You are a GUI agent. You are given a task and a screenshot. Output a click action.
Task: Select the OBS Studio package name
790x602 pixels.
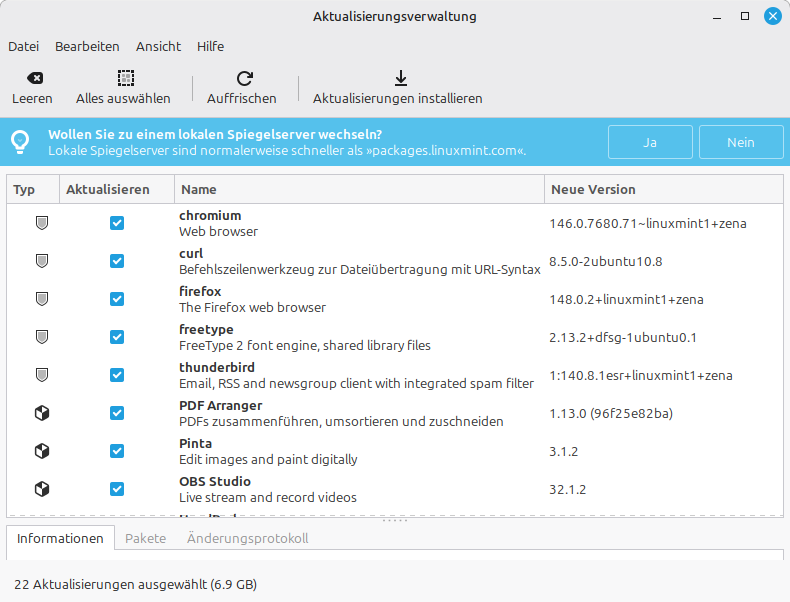tap(215, 482)
